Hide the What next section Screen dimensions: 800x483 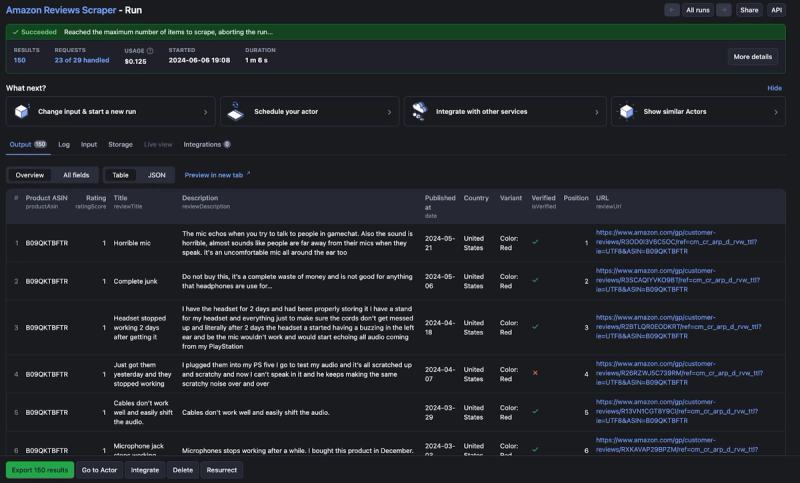click(x=774, y=88)
